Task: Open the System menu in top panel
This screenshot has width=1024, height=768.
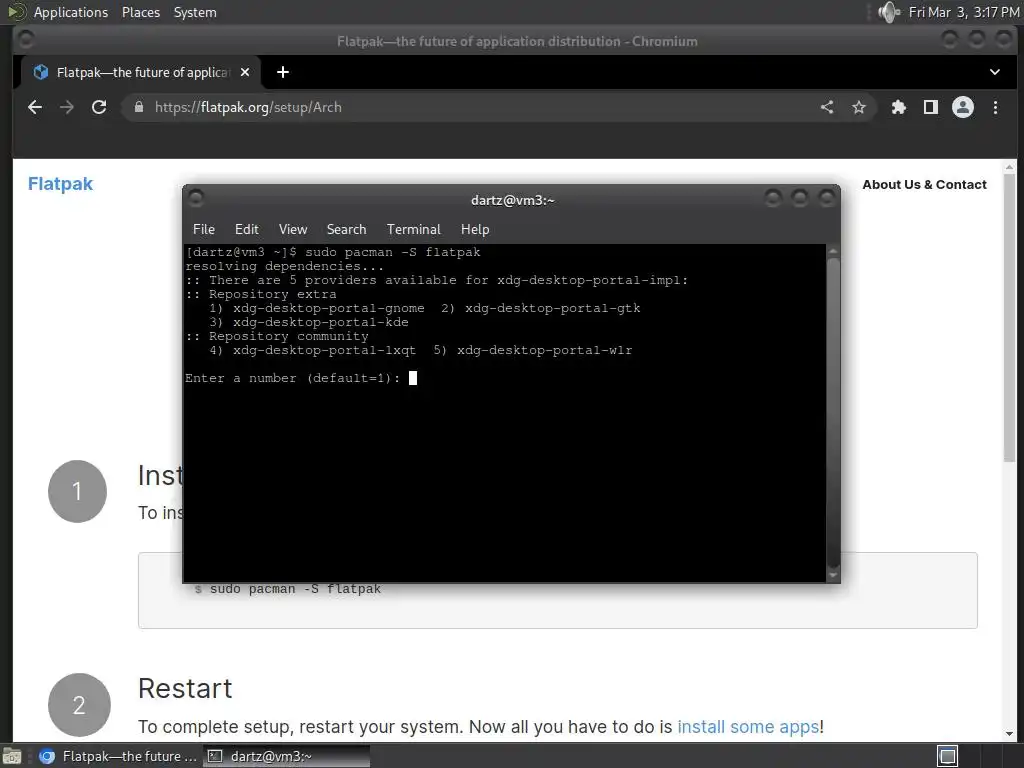Action: [195, 12]
